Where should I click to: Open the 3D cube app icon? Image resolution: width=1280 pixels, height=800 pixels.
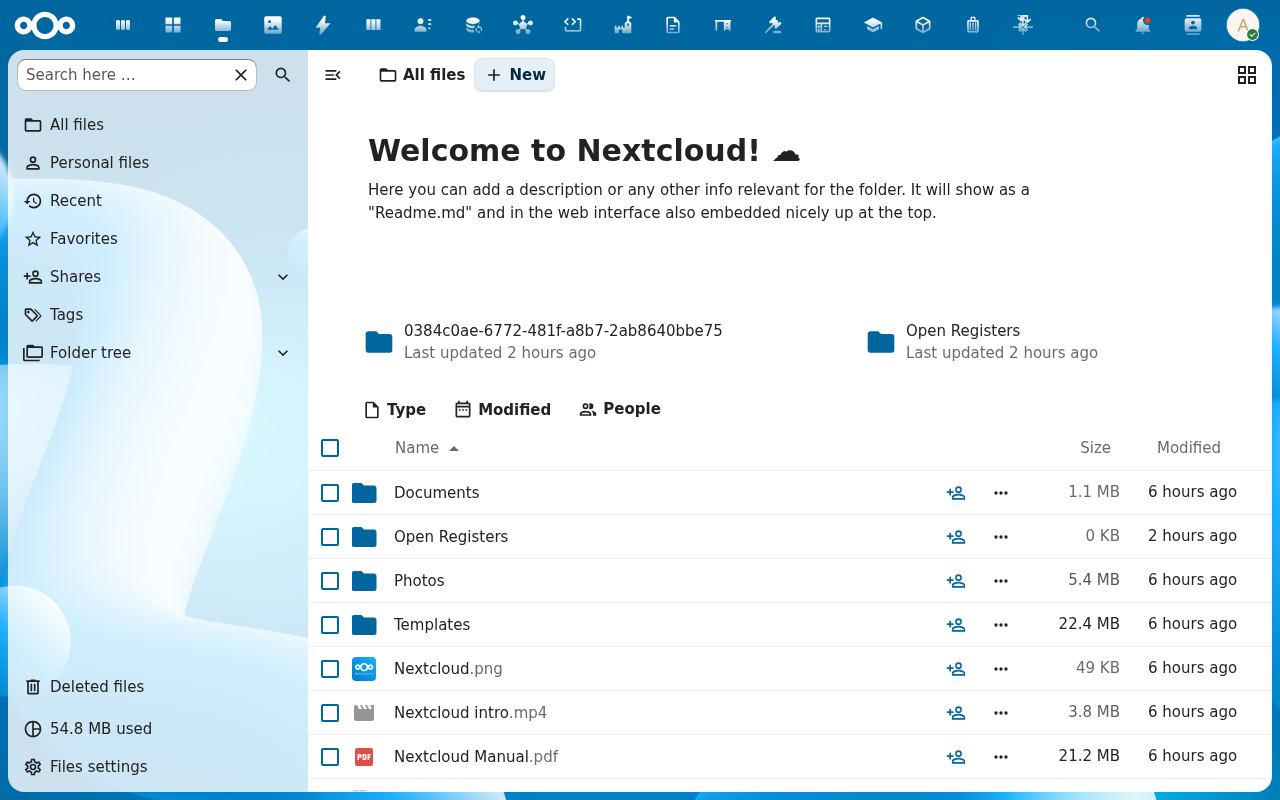pos(923,25)
